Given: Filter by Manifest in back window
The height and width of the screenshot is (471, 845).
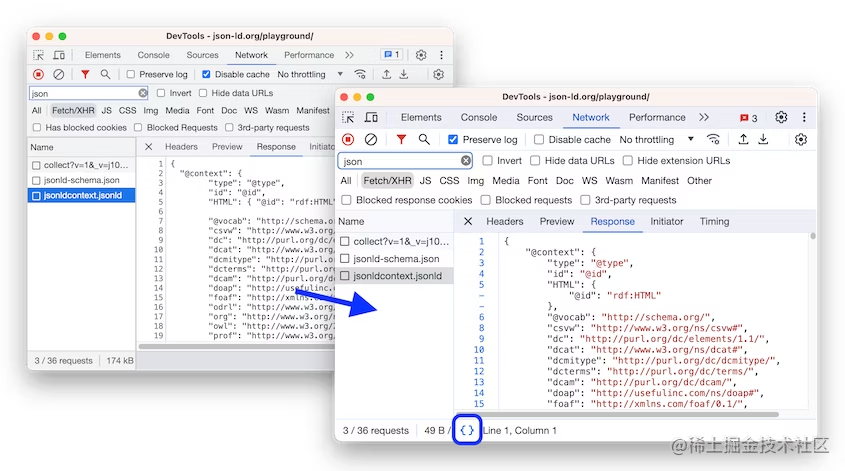Looking at the screenshot, I should click(x=313, y=110).
